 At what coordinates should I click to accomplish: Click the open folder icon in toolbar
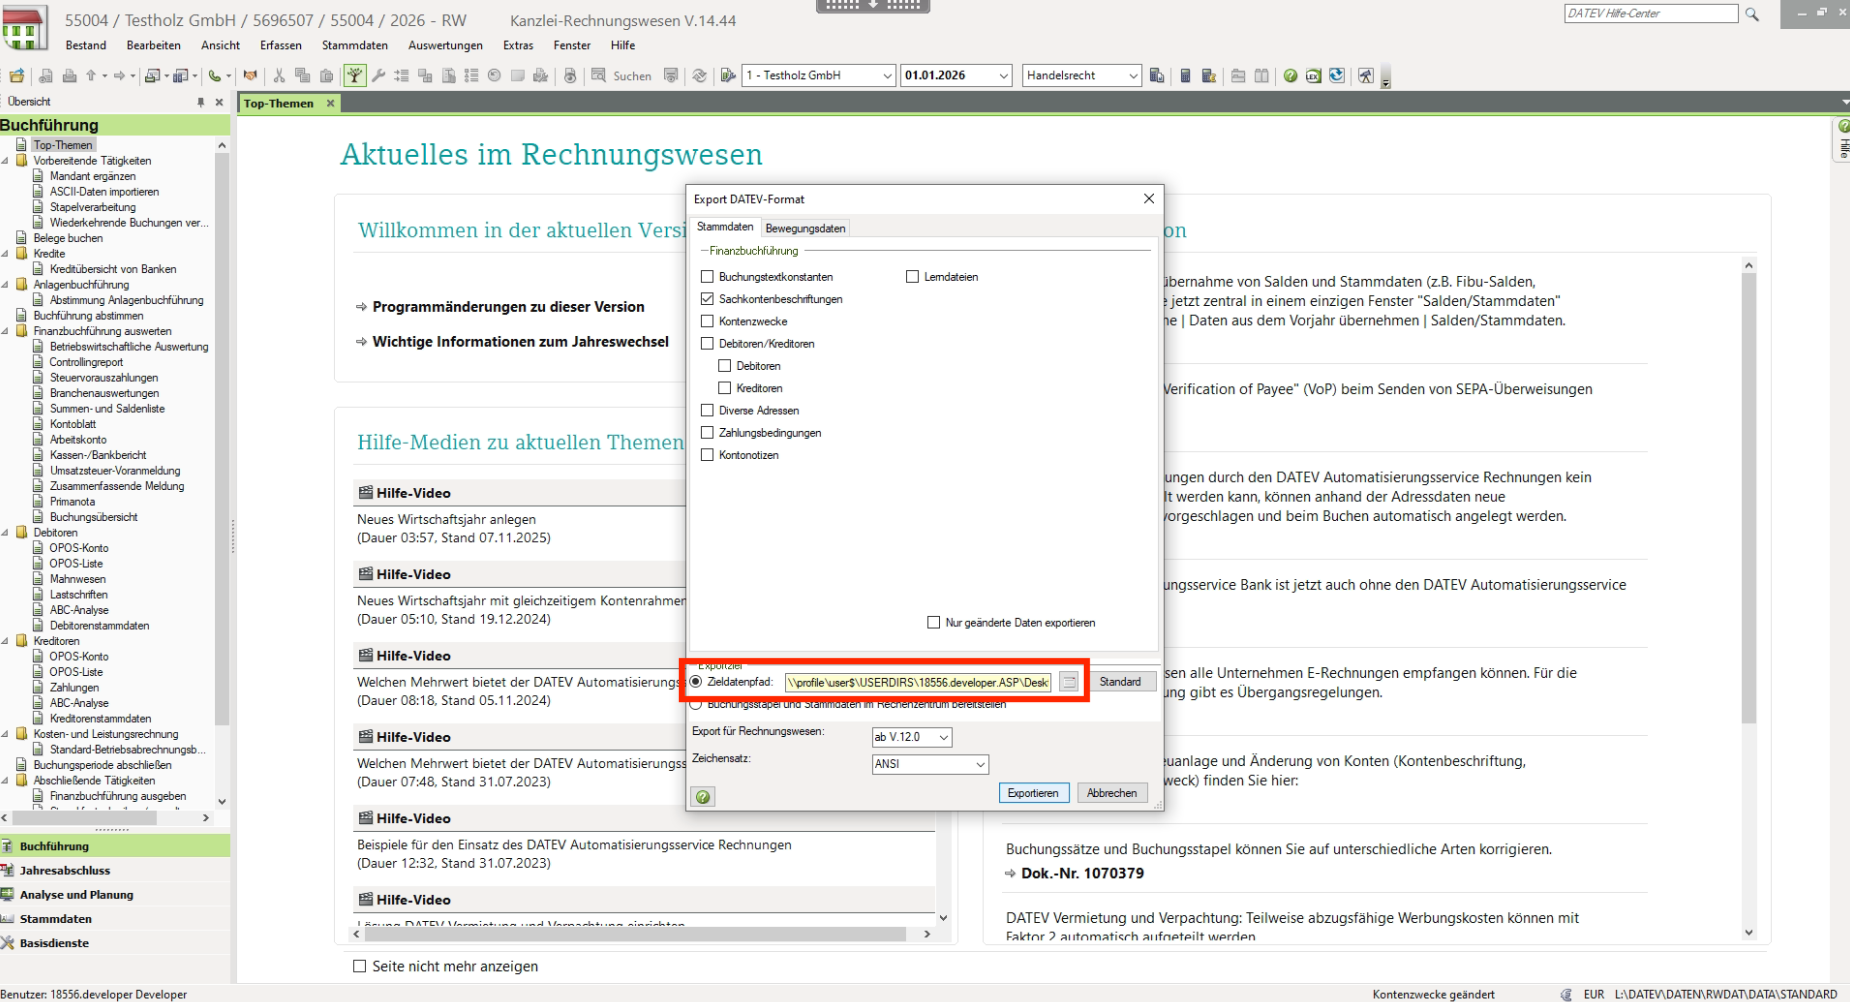[17, 76]
